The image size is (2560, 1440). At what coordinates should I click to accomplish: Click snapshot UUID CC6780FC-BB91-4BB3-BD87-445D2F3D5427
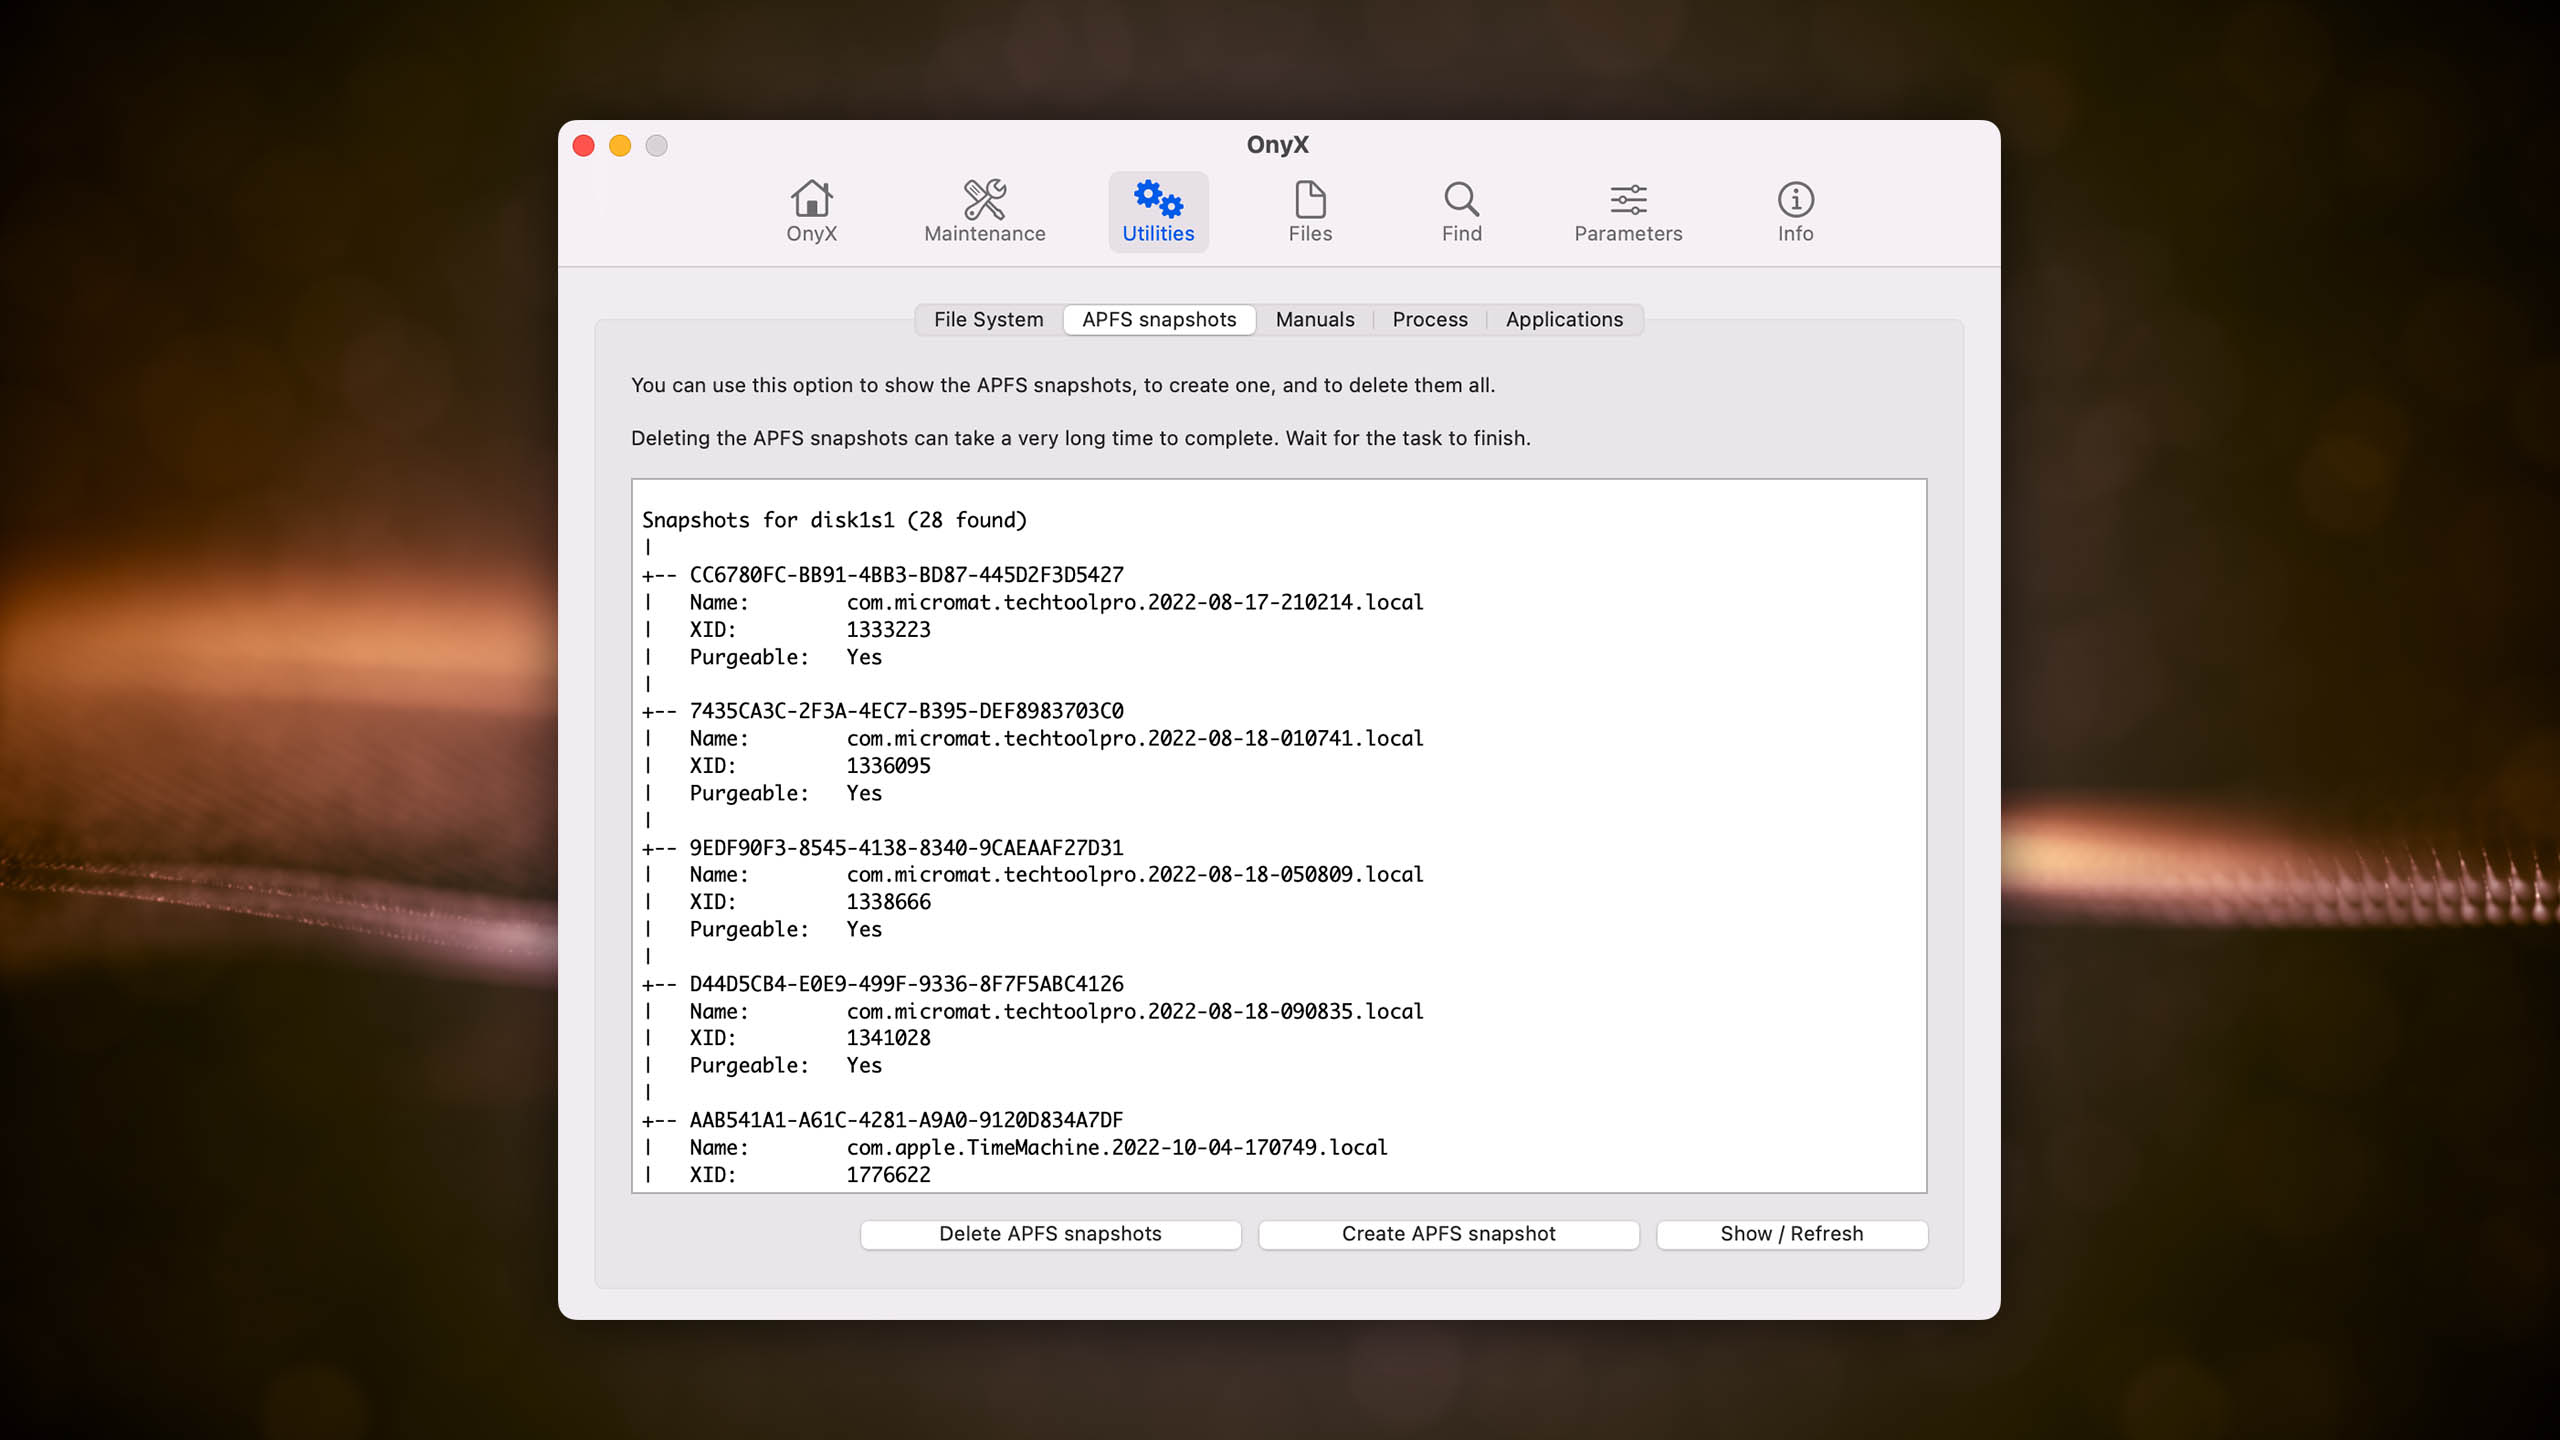click(906, 575)
